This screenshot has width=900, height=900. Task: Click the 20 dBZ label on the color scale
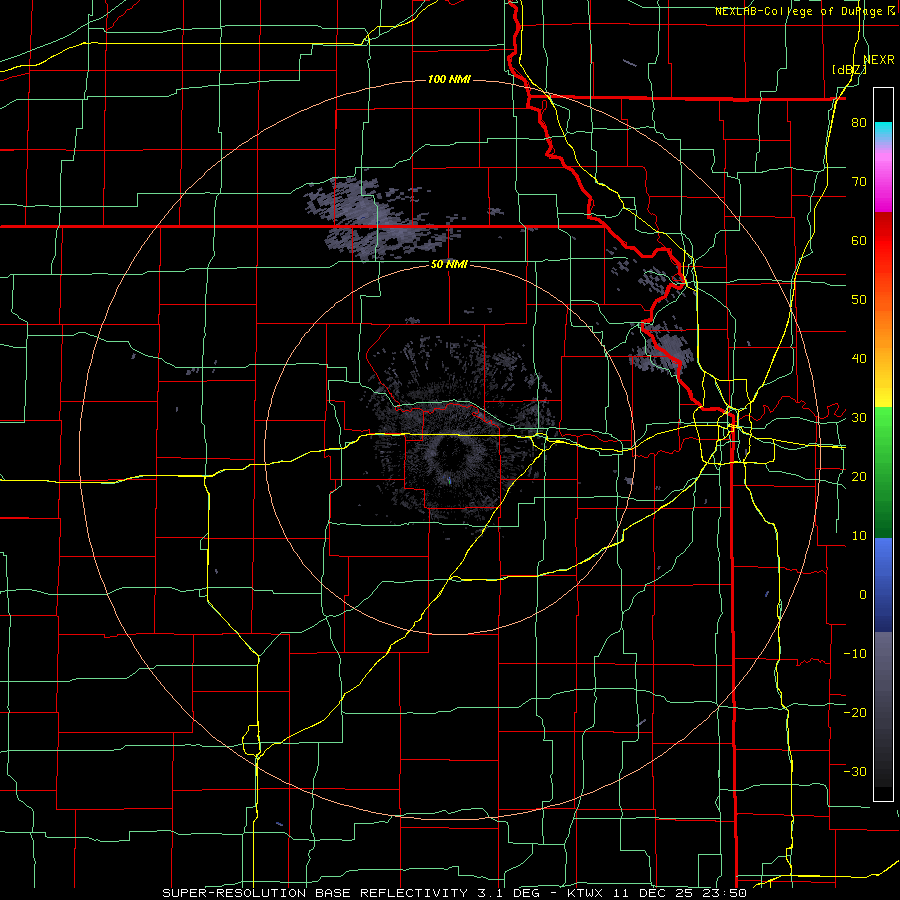click(x=859, y=477)
